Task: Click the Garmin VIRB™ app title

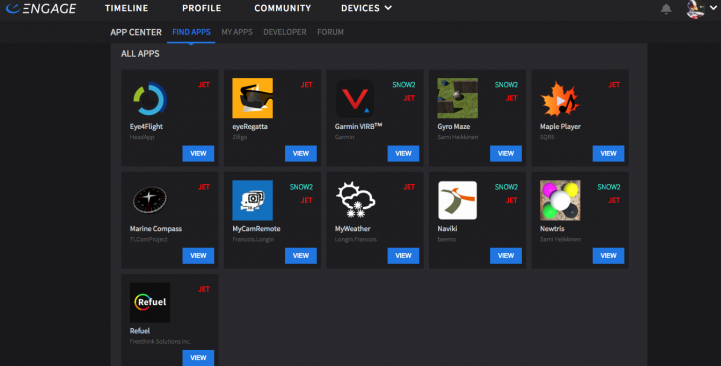Action: 359,126
